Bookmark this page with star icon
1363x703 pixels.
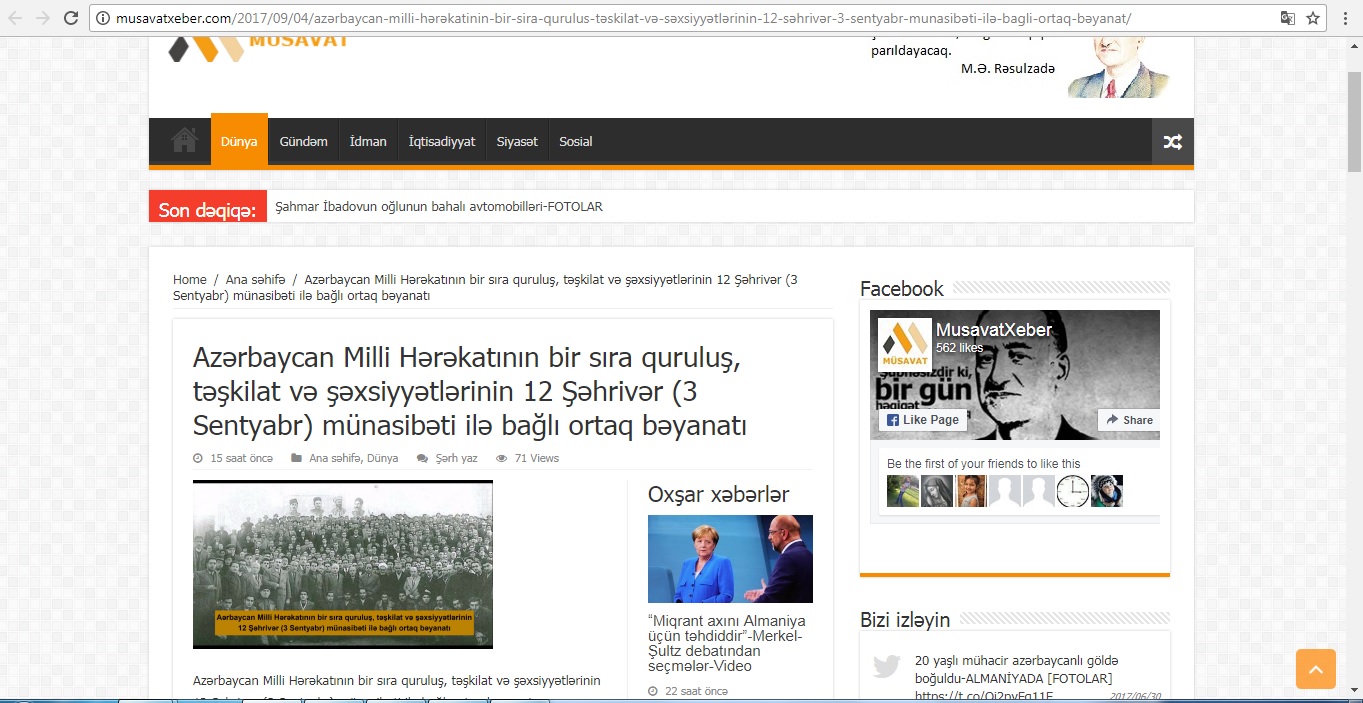(x=1313, y=18)
